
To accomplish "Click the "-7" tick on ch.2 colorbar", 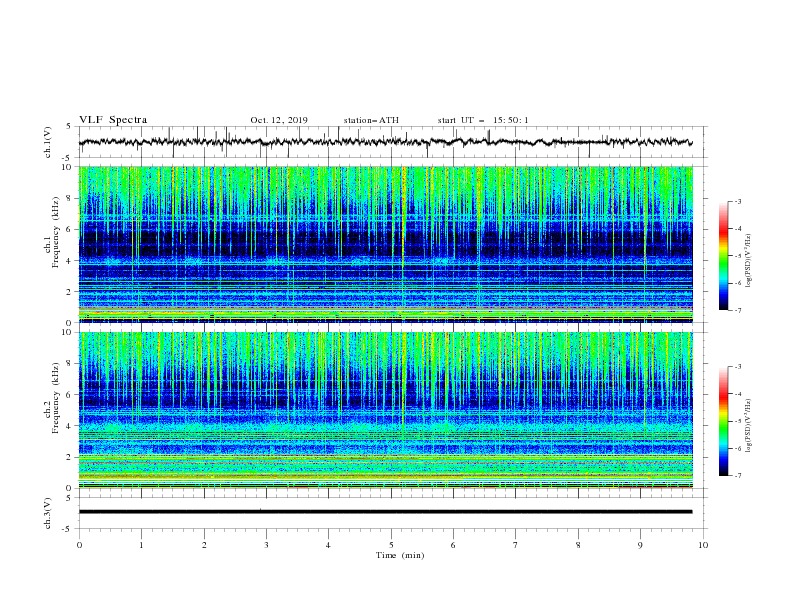I will 737,476.
